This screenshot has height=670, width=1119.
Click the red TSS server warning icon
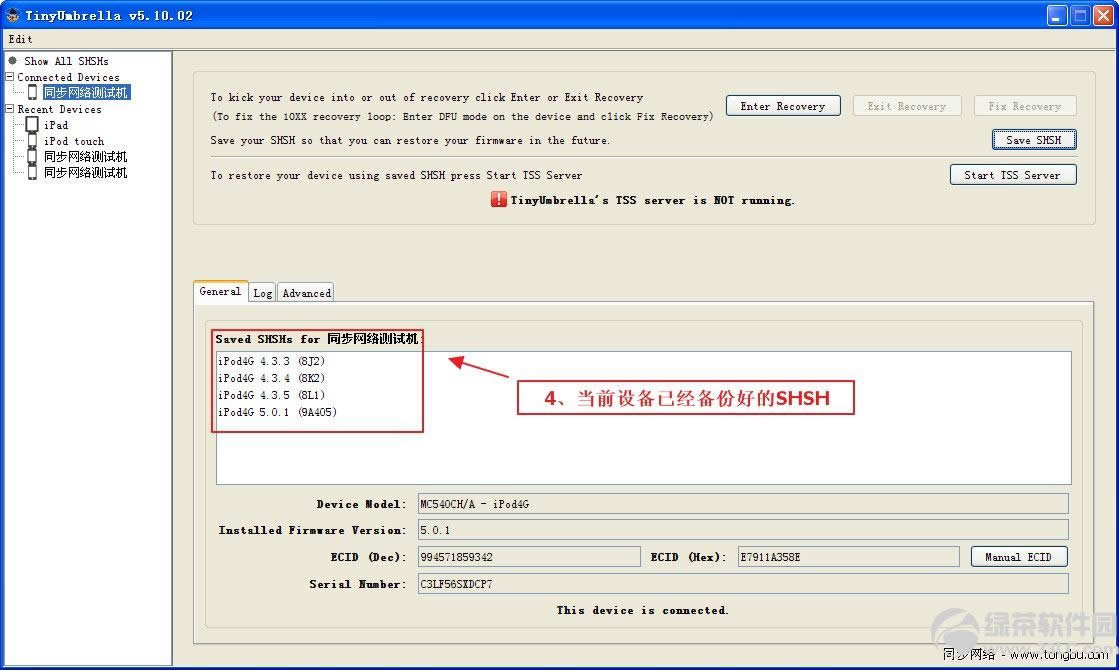[498, 200]
